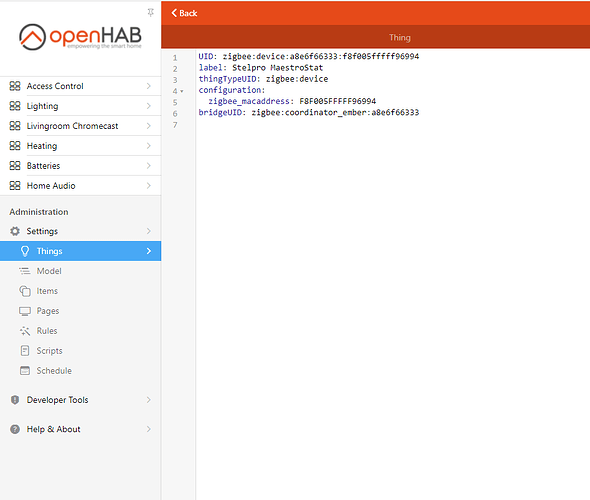590x500 pixels.
Task: Expand the Settings chevron
Action: [x=149, y=231]
